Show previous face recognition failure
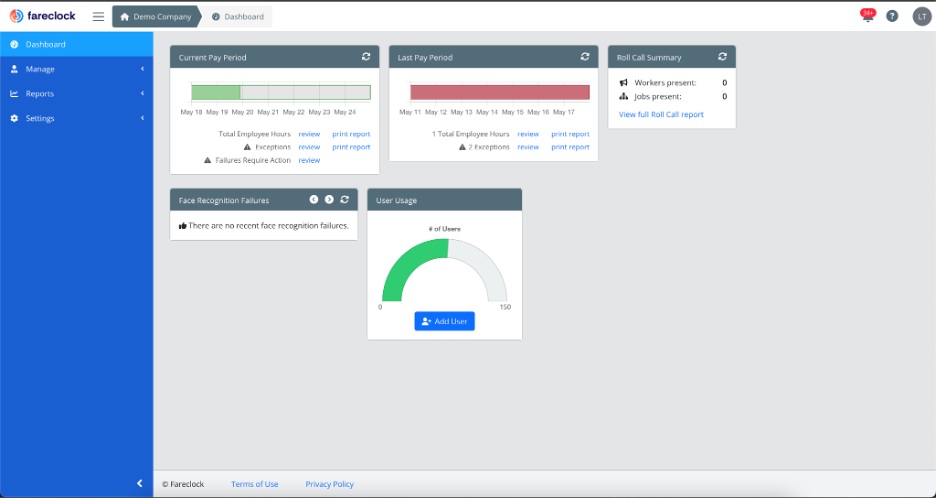The width and height of the screenshot is (936, 498). (x=314, y=199)
